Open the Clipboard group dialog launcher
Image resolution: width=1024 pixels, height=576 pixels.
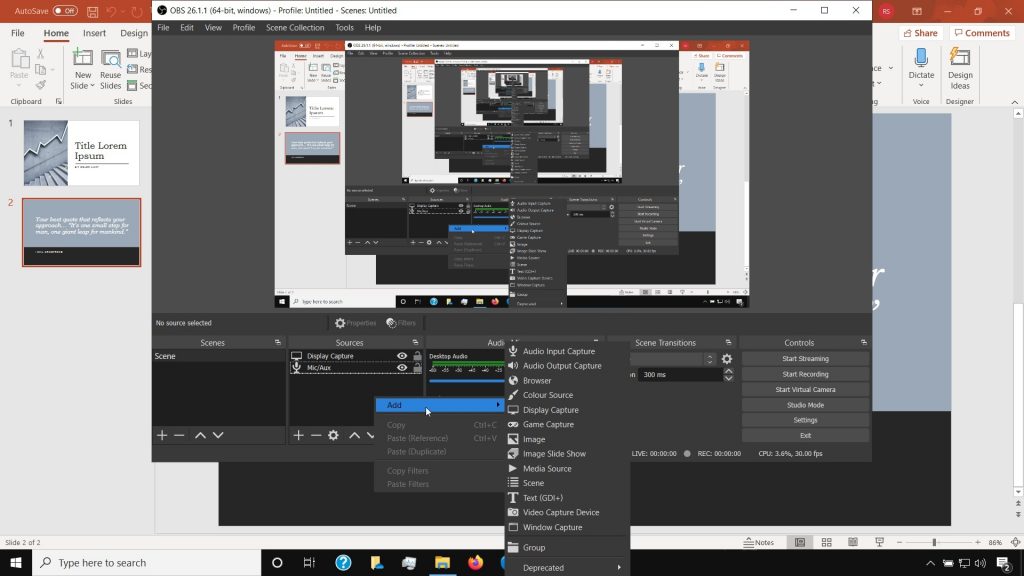[59, 102]
